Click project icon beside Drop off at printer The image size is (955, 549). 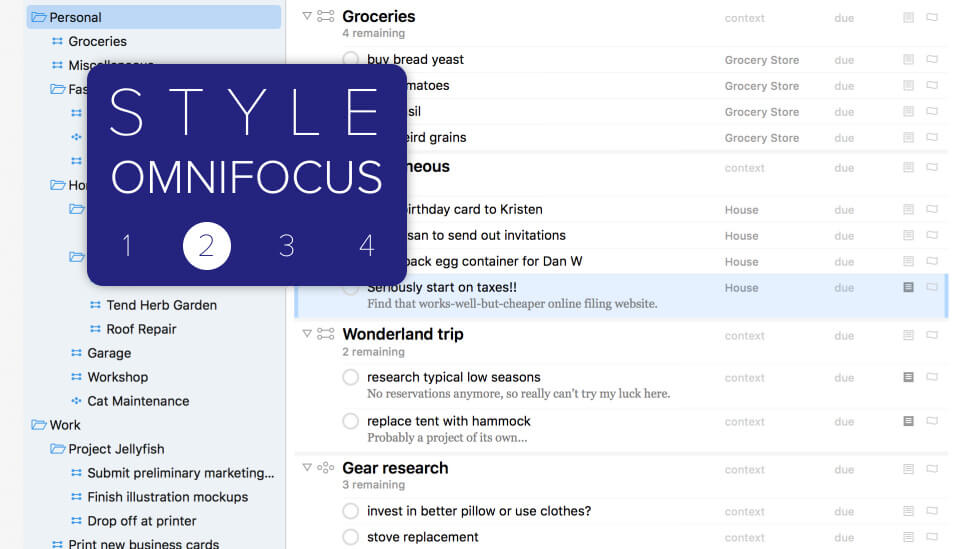tap(76, 521)
